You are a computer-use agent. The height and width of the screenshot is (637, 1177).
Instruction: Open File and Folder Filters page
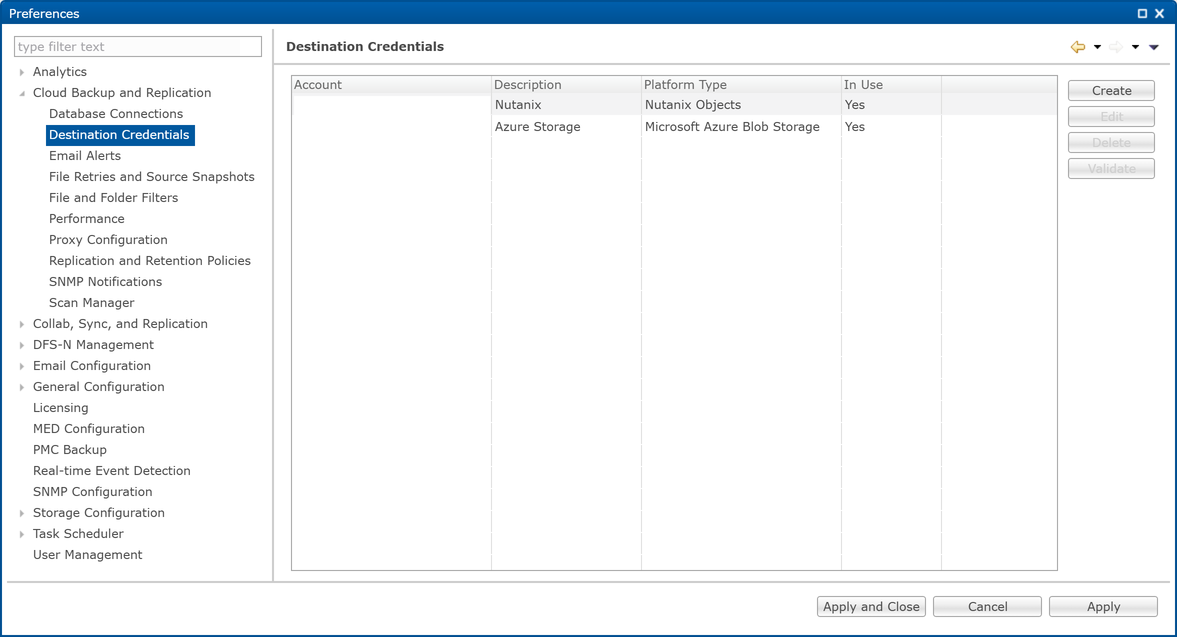coord(113,198)
